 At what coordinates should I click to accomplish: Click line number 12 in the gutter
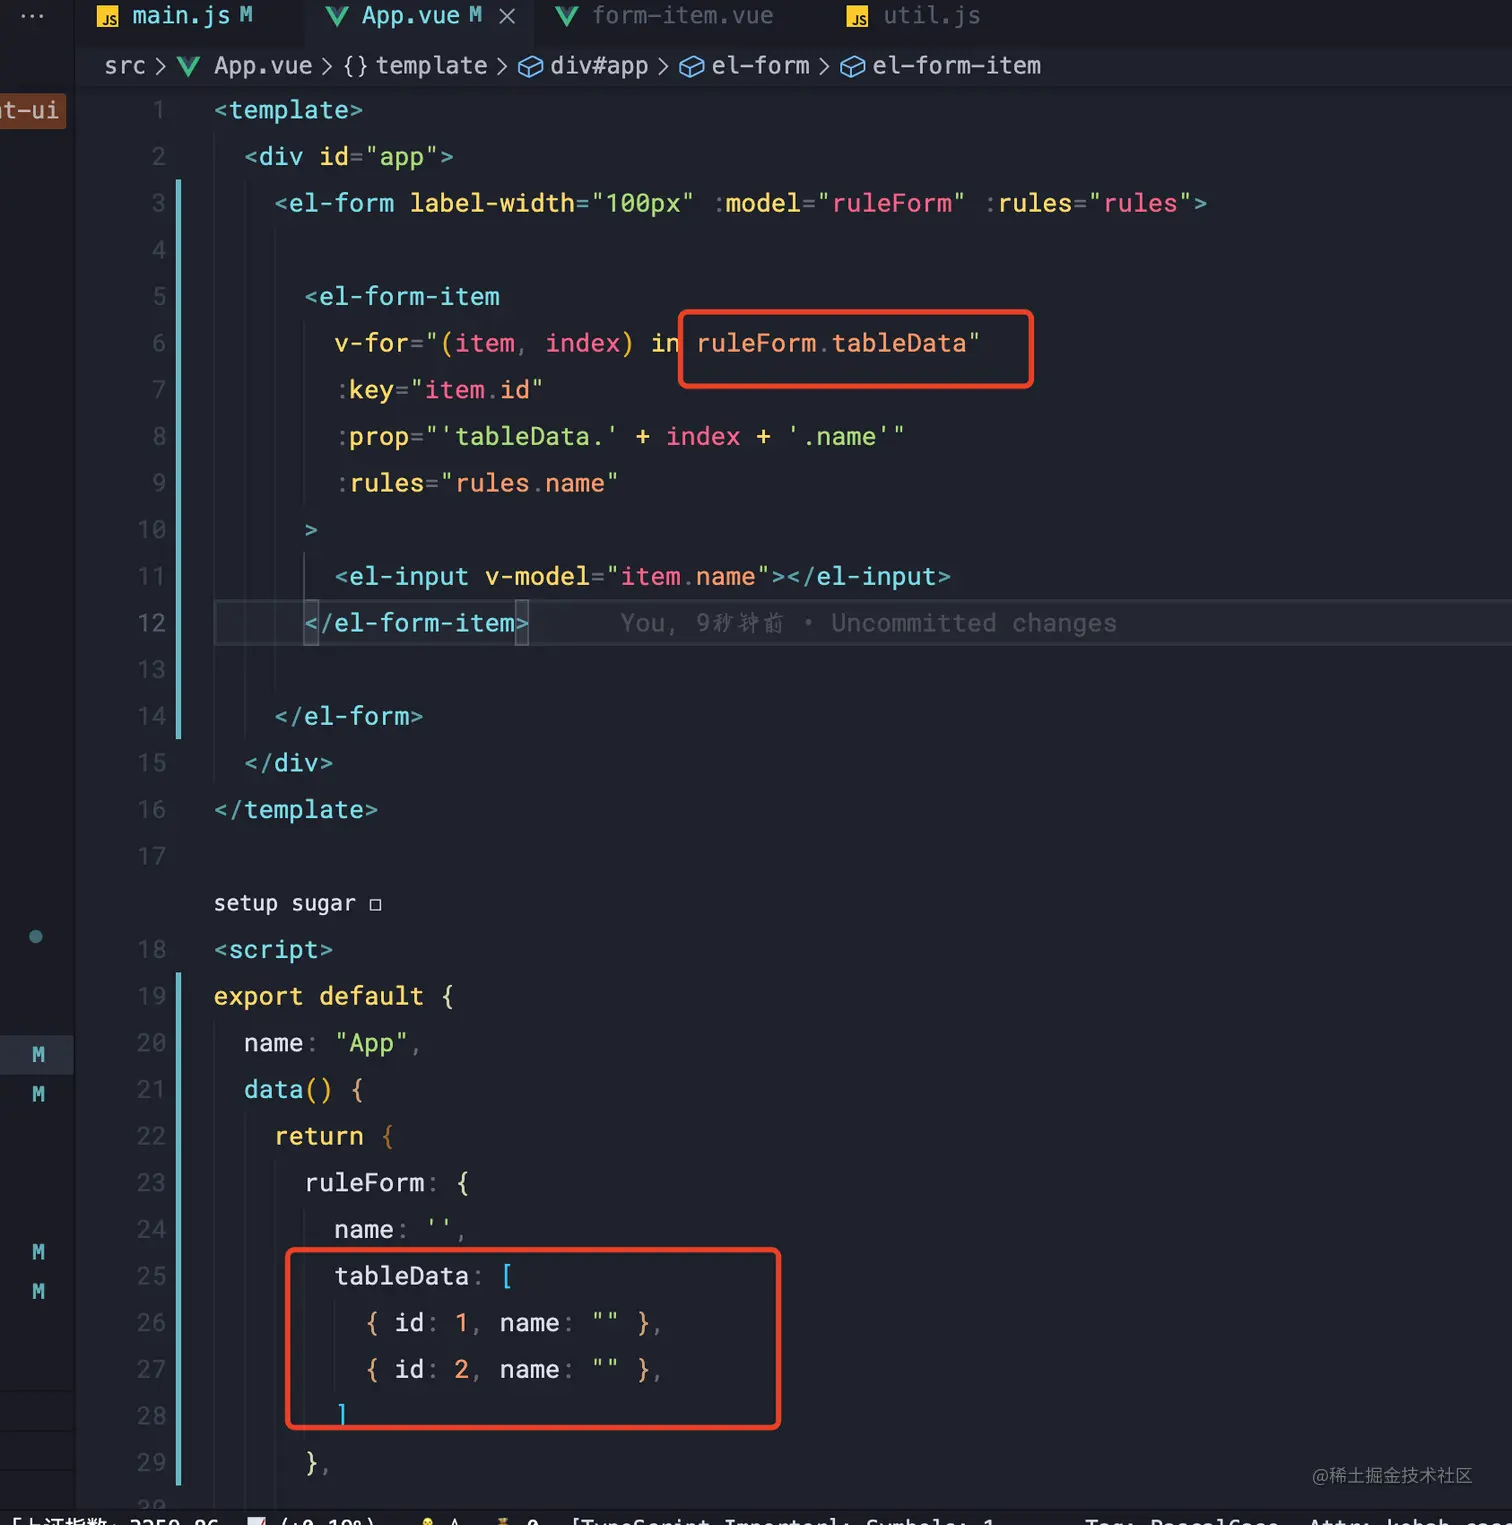(151, 623)
